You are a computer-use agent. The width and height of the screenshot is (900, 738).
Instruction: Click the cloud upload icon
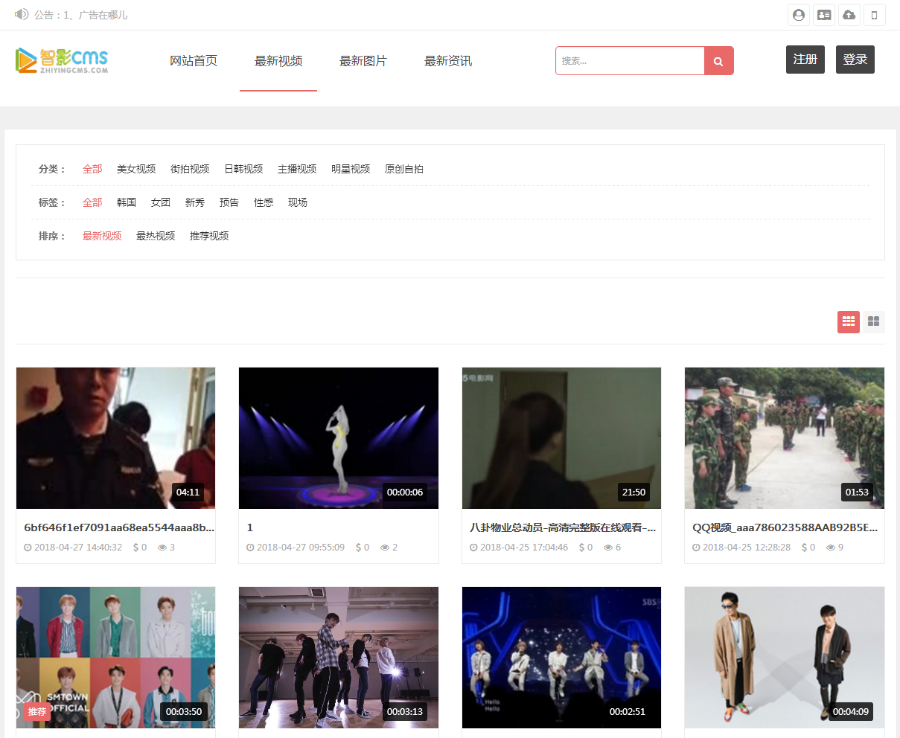[x=849, y=15]
